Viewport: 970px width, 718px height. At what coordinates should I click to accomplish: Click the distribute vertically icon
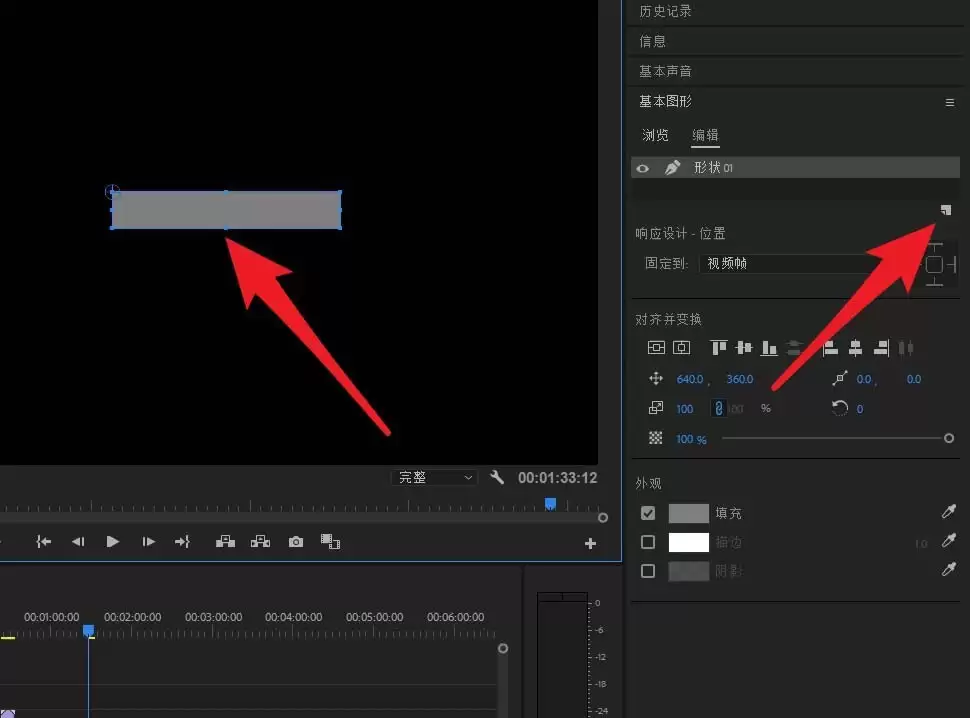coord(794,348)
